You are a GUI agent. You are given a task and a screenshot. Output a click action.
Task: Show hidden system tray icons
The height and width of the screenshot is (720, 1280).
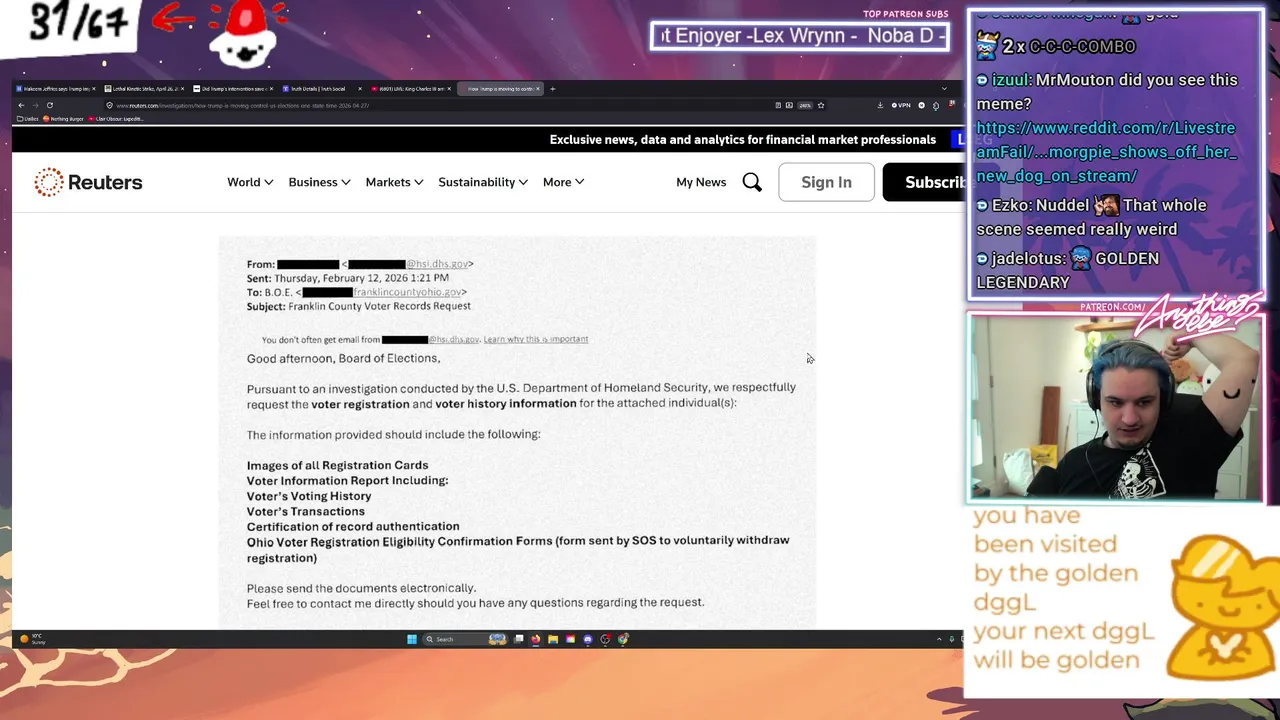pyautogui.click(x=939, y=639)
